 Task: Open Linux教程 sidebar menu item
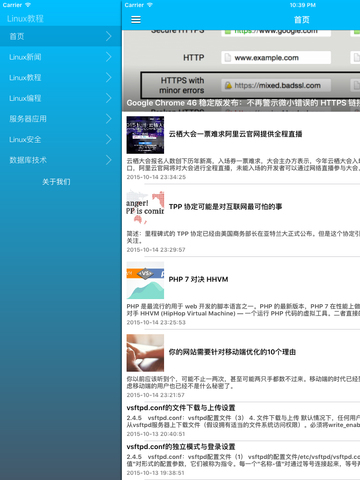click(x=61, y=78)
